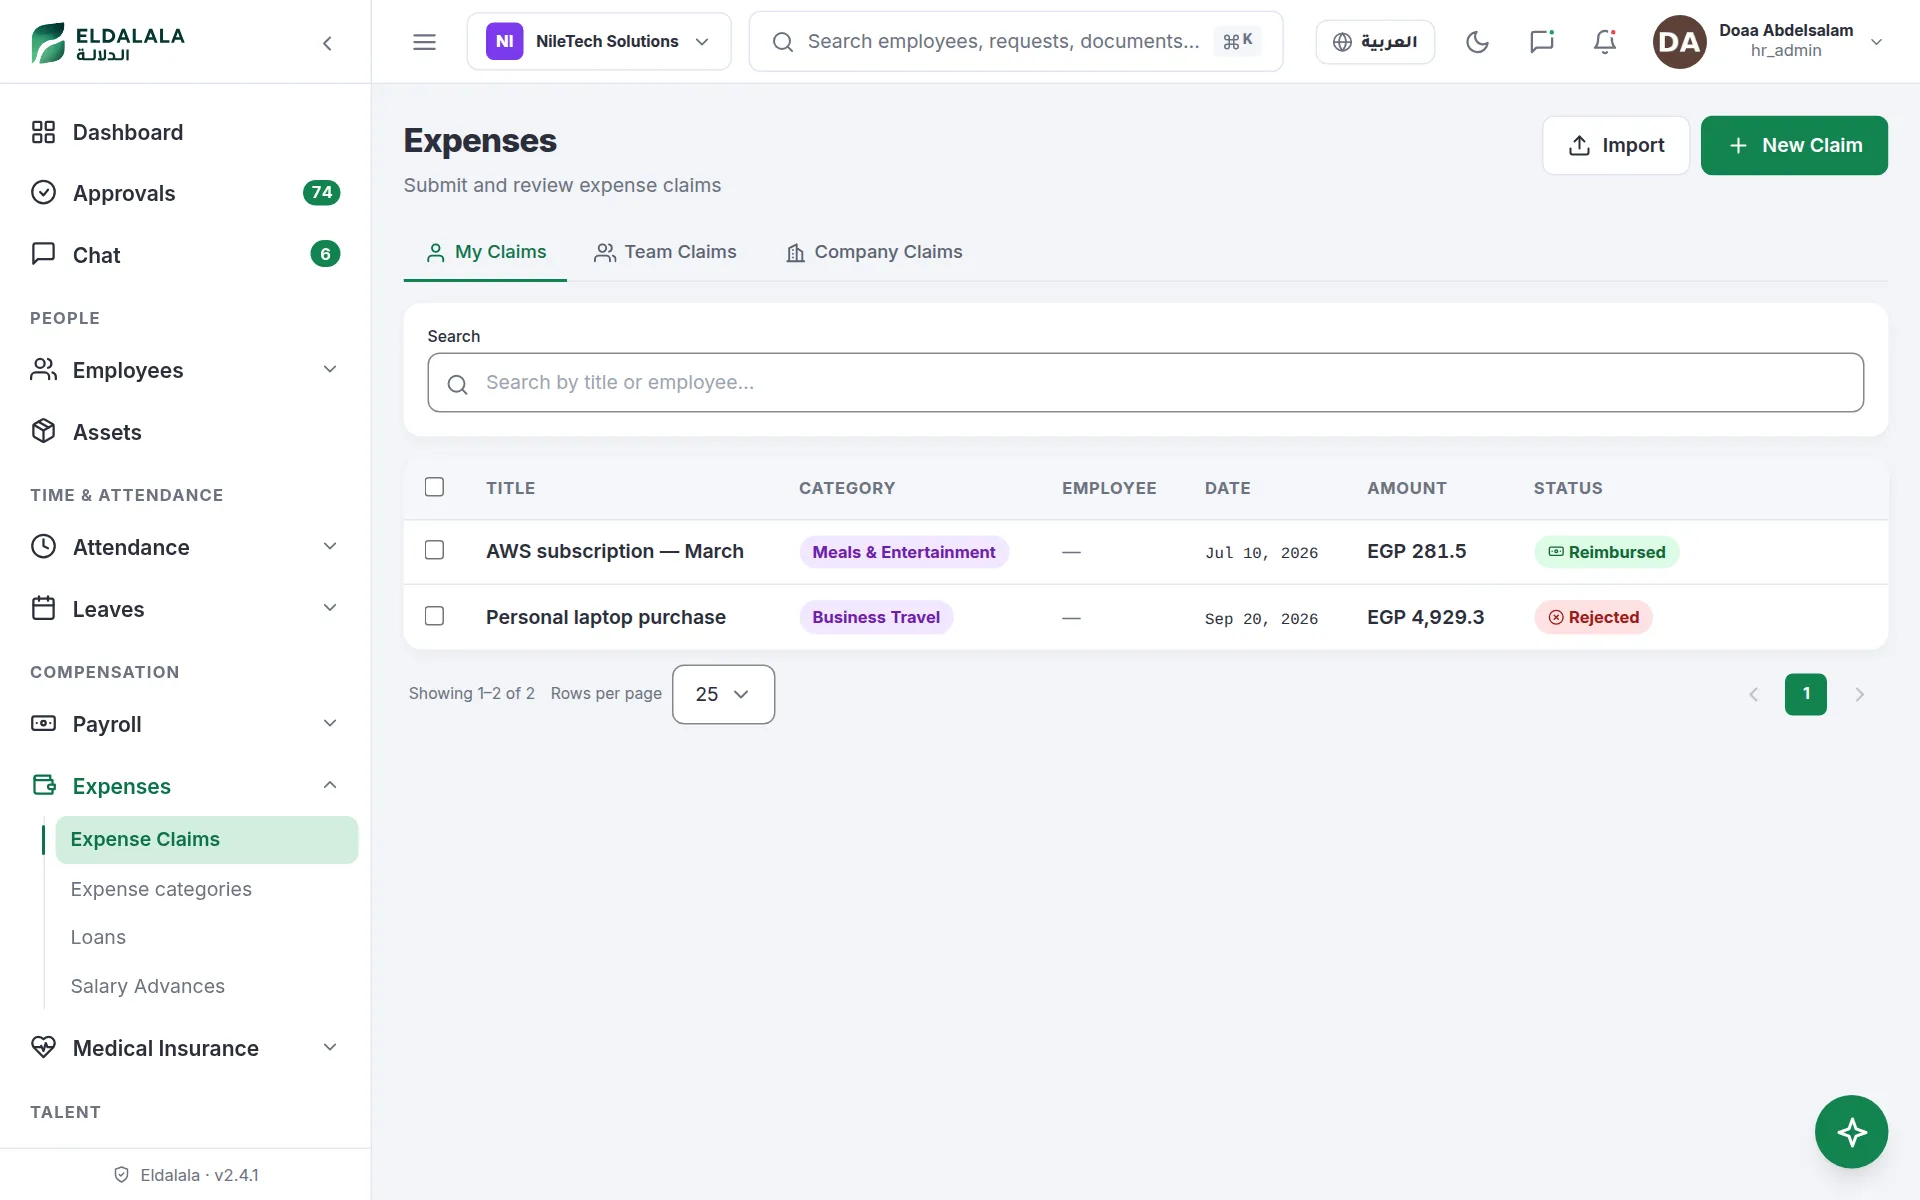Open the user profile dropdown arrow

pyautogui.click(x=1876, y=42)
